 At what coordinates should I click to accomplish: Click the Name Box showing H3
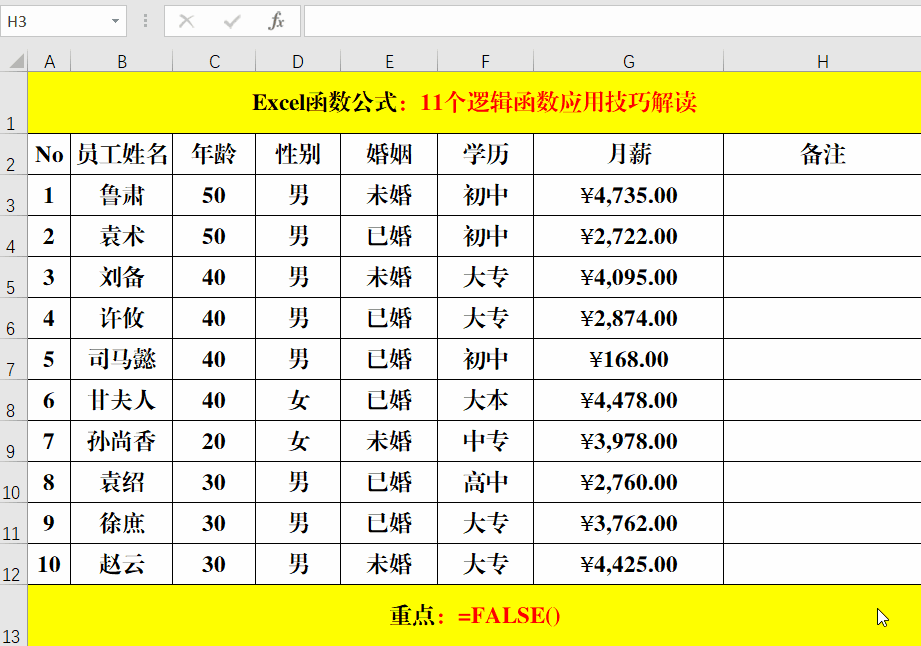[x=63, y=22]
